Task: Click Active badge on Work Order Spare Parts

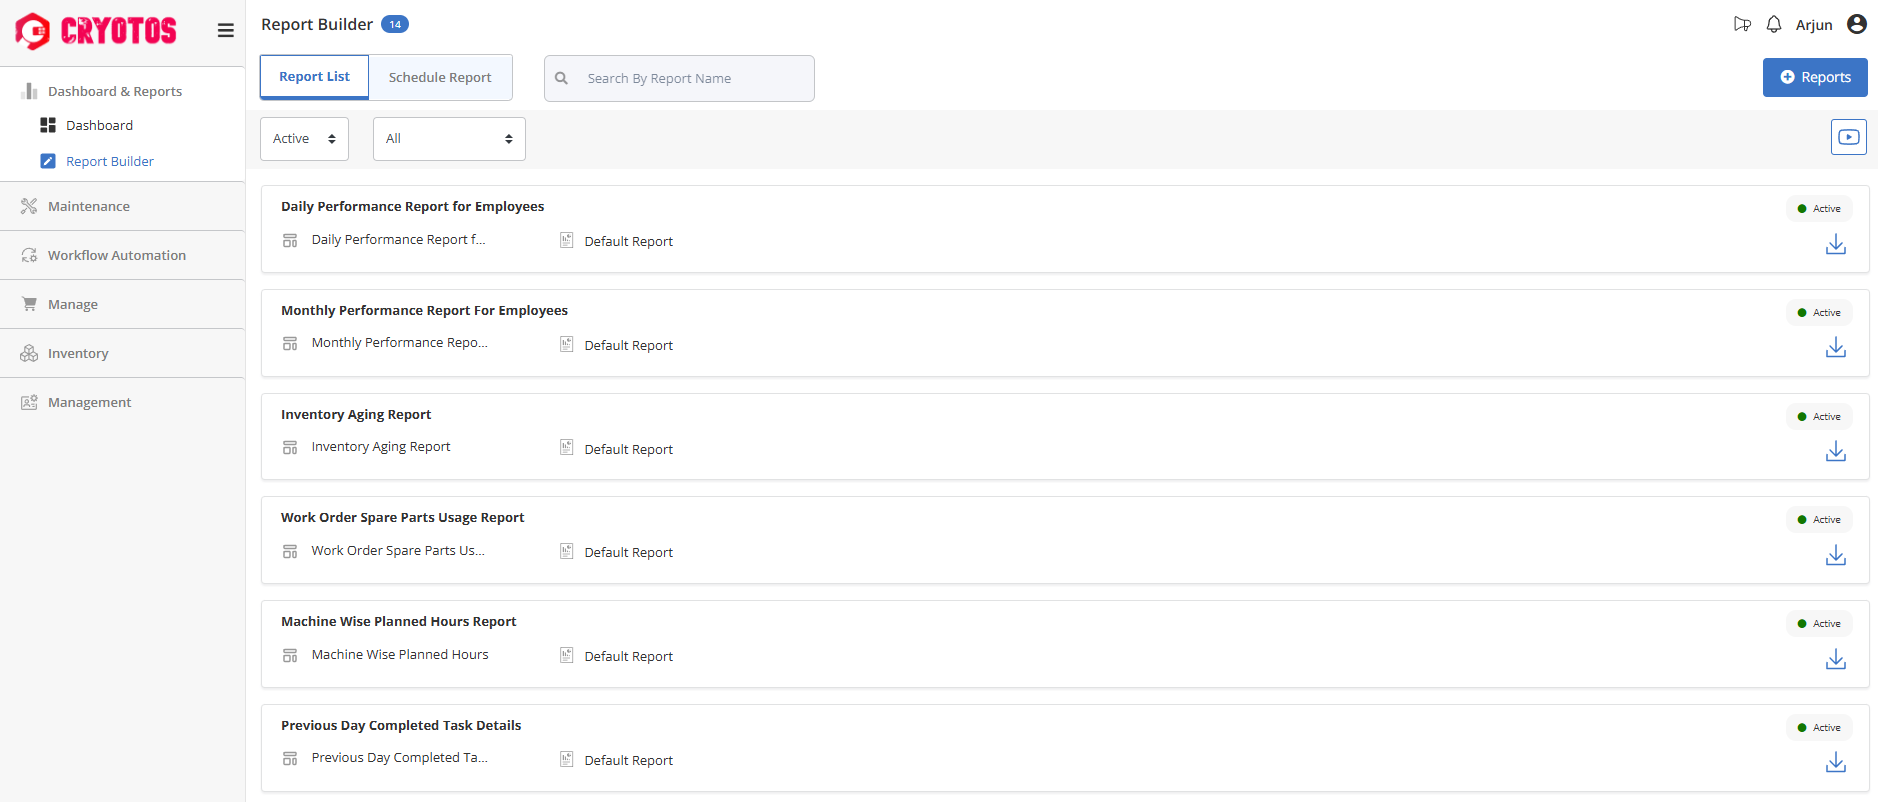Action: coord(1819,519)
